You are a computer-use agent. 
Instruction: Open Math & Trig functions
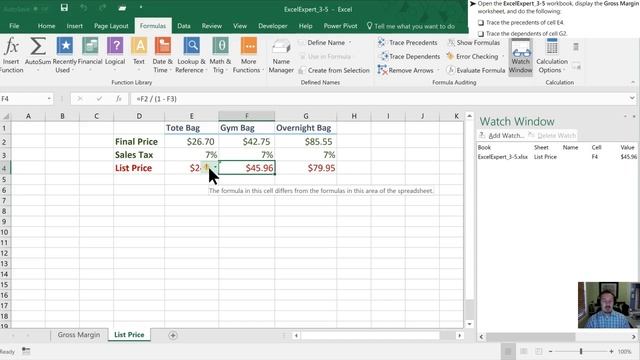[x=220, y=56]
